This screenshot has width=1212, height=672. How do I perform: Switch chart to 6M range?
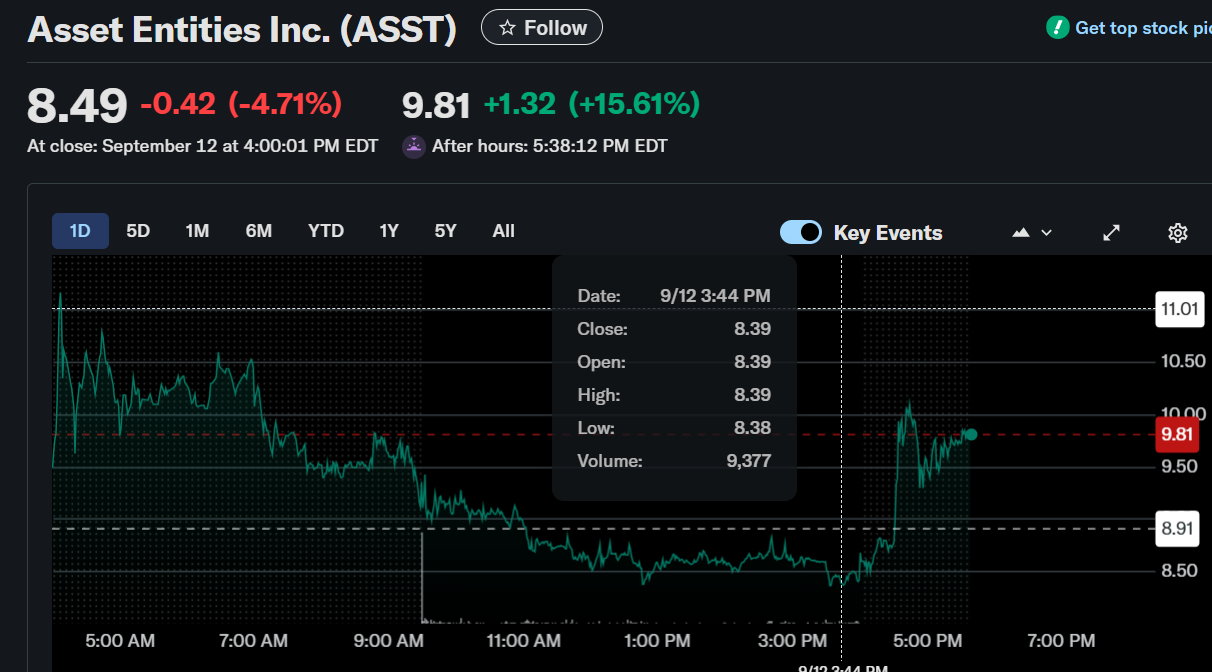(258, 231)
